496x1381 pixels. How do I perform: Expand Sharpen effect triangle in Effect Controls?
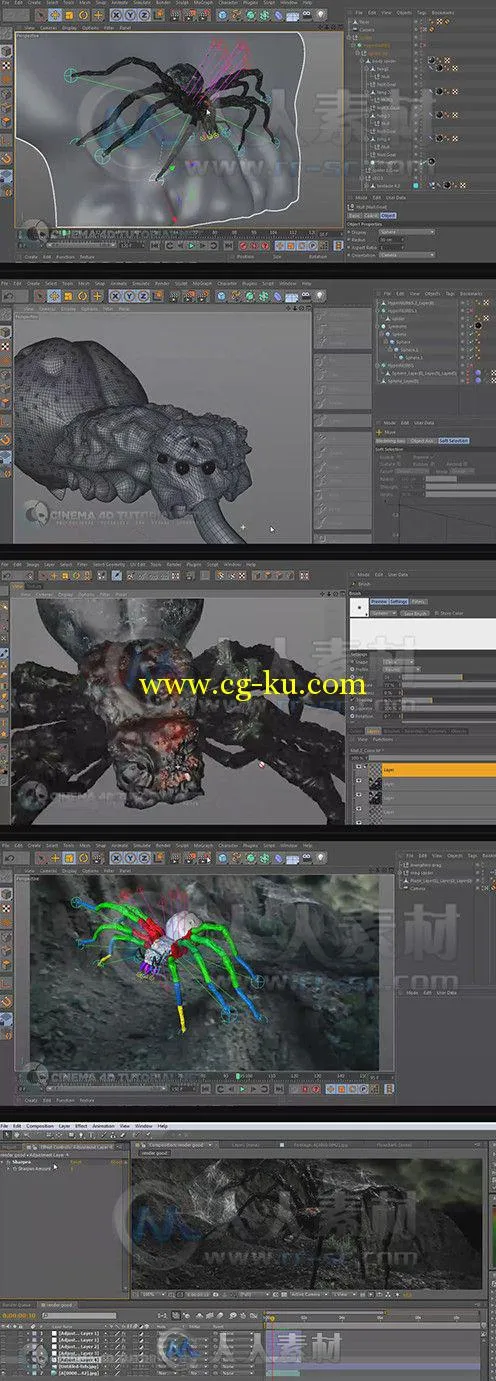click(x=7, y=1162)
